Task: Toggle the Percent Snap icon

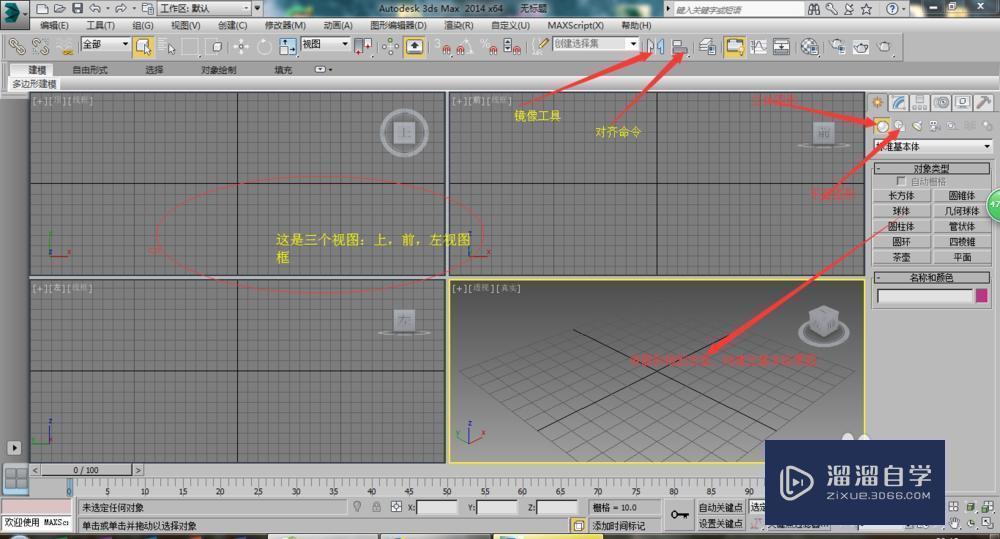Action: (489, 47)
